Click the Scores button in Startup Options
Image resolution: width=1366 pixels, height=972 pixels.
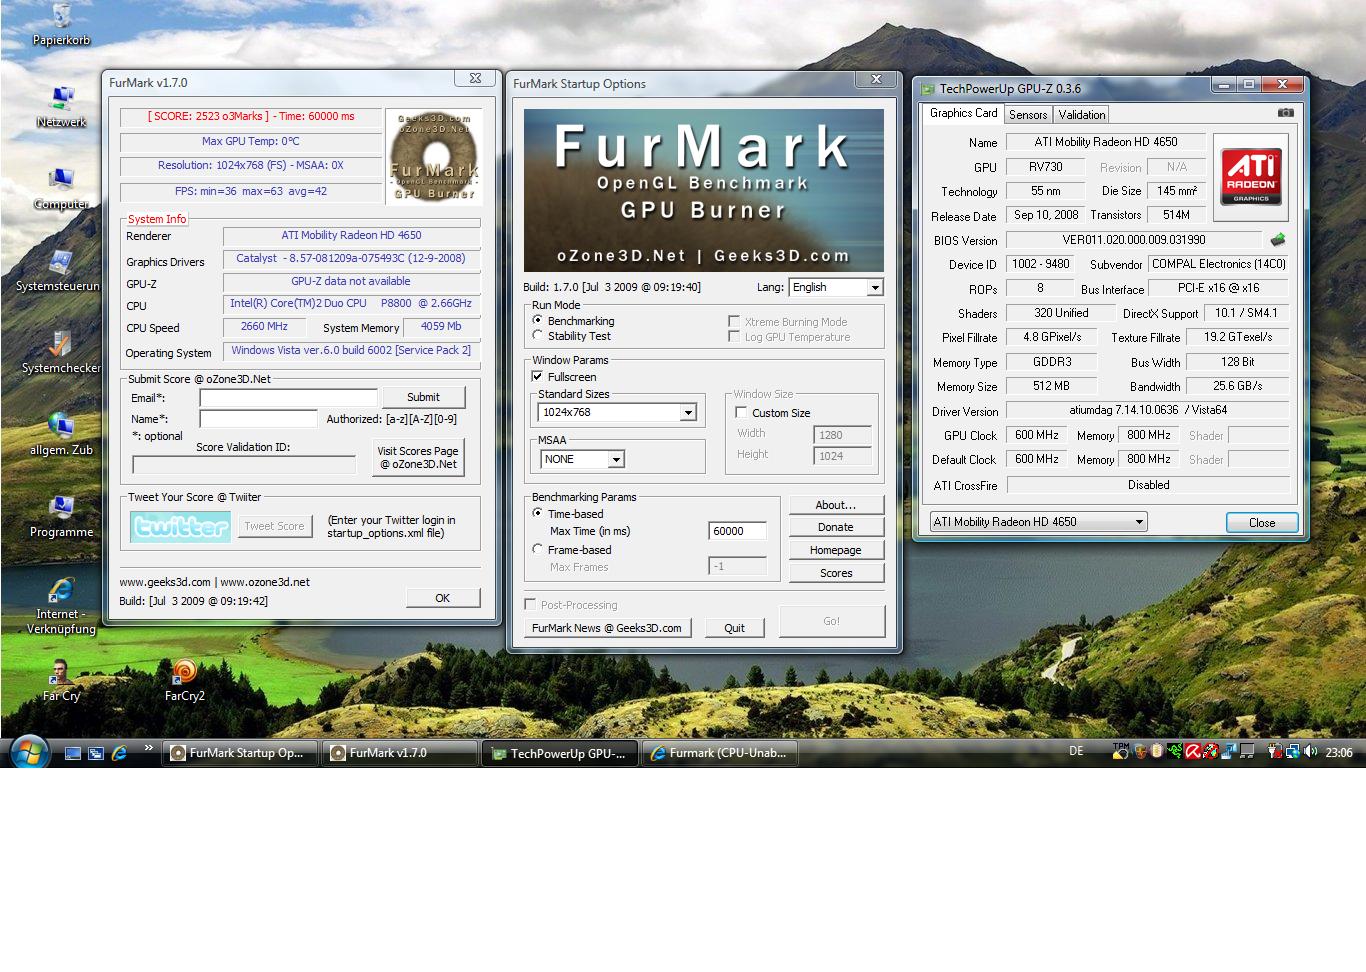[x=836, y=573]
